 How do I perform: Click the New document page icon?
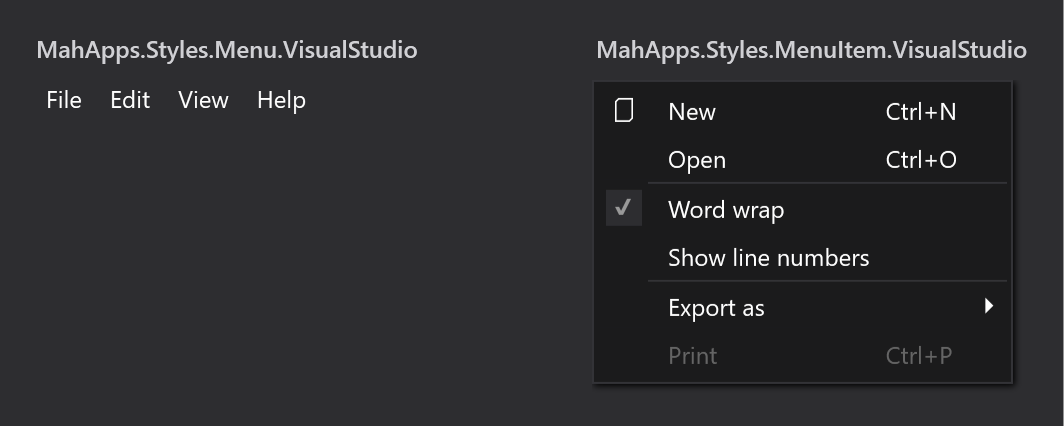[x=624, y=111]
